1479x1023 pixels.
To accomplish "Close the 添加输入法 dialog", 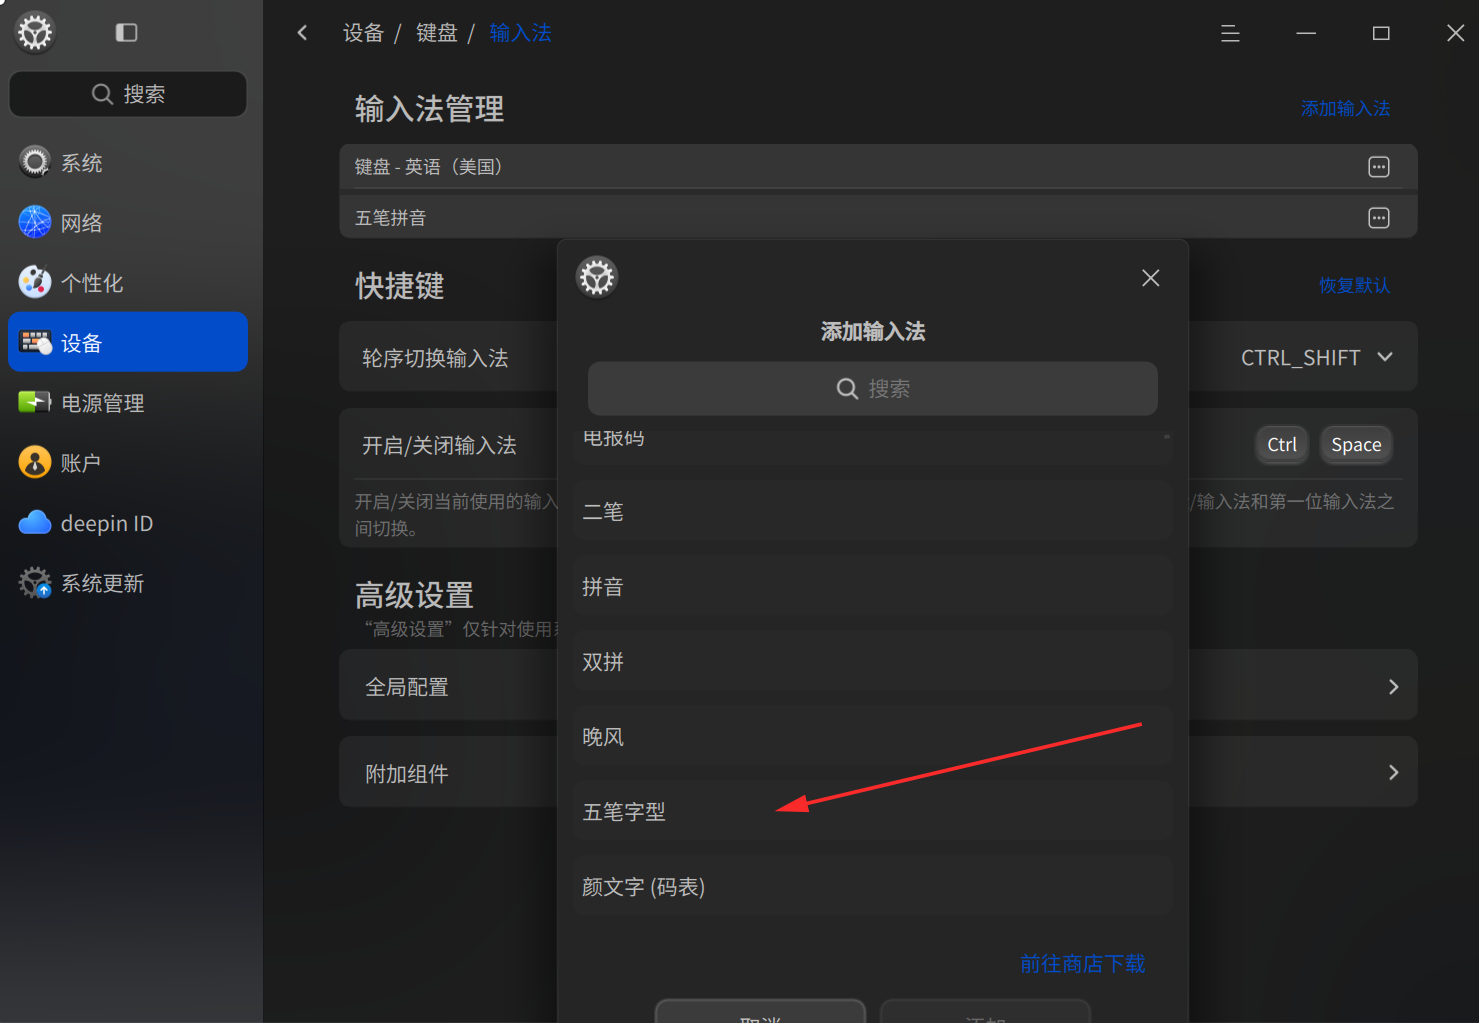I will 1151,278.
